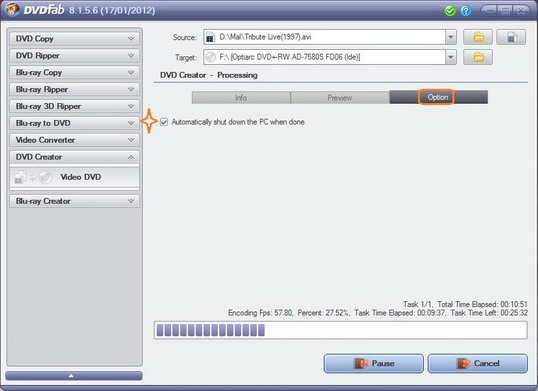The width and height of the screenshot is (538, 391).
Task: Expand the Blu-ray Creator section
Action: click(74, 201)
